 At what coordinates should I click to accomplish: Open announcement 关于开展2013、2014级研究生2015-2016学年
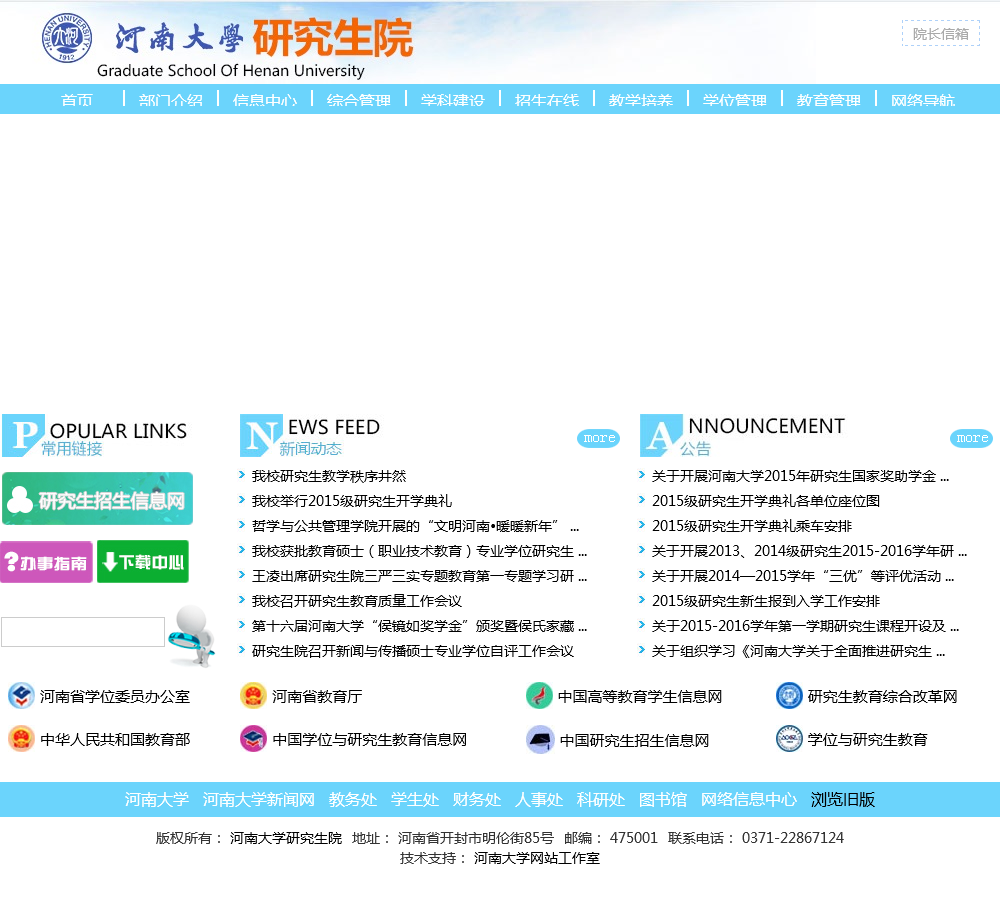(x=809, y=551)
